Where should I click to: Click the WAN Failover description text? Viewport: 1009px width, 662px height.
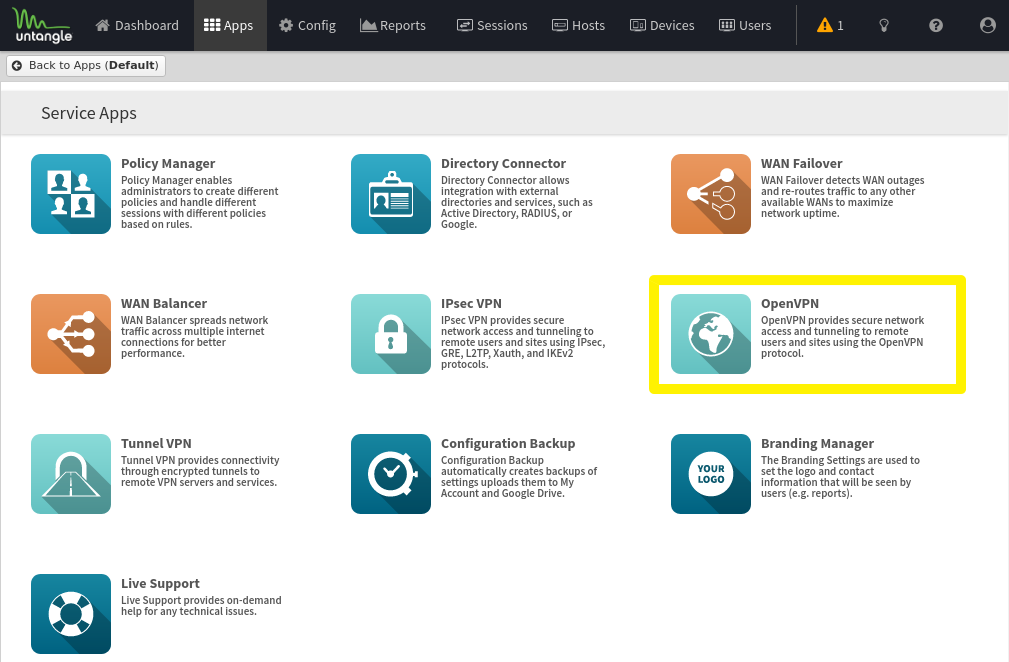coord(842,197)
